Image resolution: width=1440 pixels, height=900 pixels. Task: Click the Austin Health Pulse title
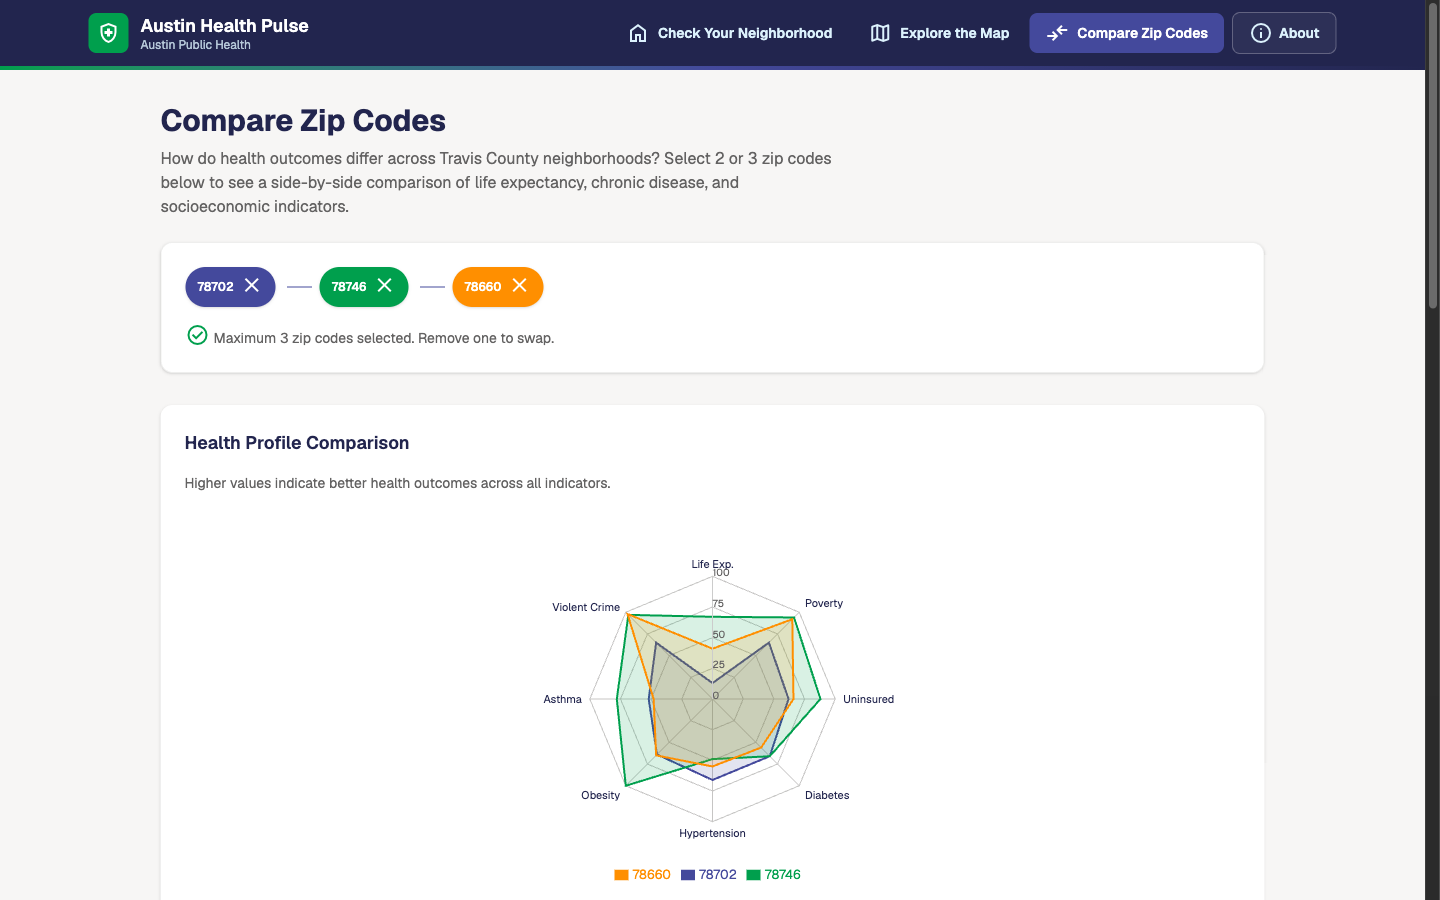point(224,26)
